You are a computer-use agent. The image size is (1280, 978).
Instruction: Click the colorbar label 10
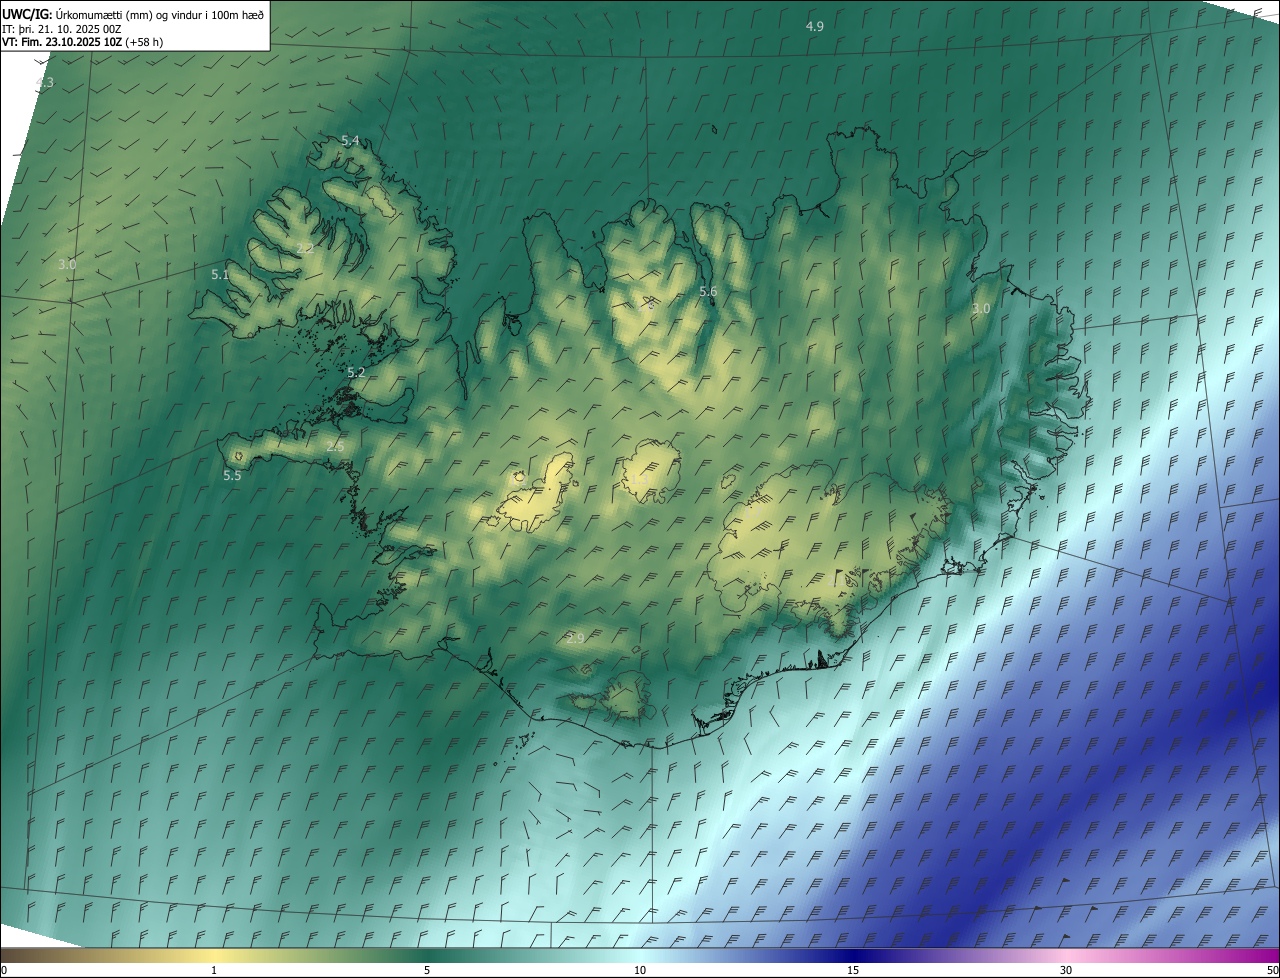[640, 970]
